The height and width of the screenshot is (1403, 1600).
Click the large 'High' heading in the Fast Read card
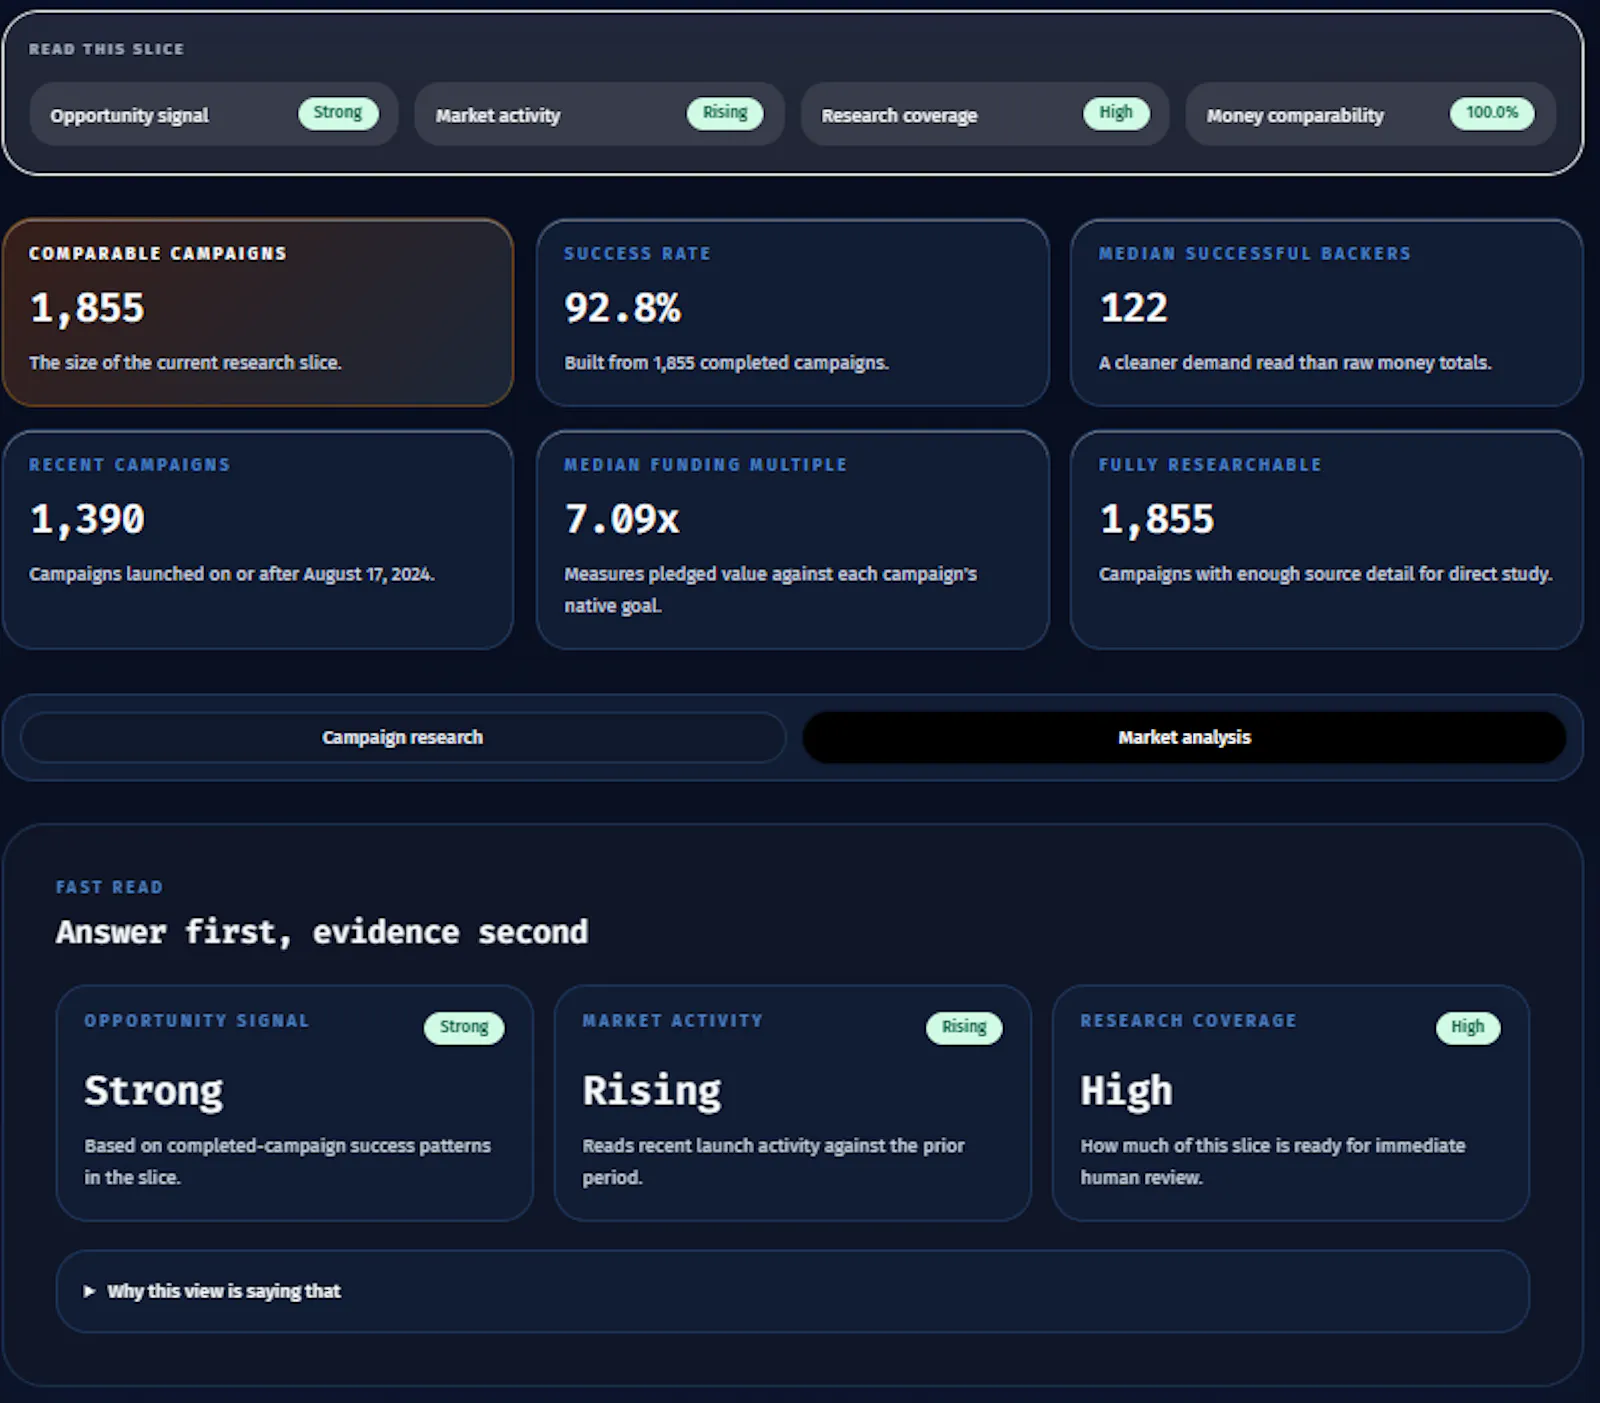(1126, 1091)
